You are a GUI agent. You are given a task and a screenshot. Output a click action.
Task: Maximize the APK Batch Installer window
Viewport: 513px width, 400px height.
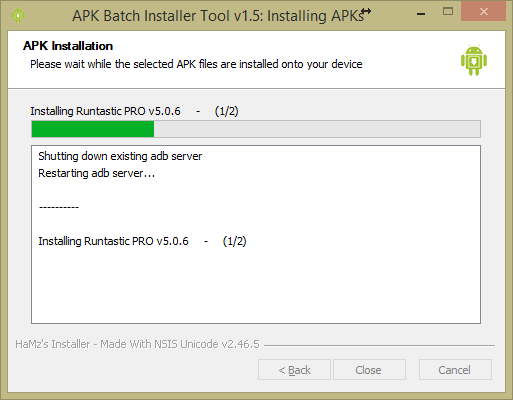[x=448, y=12]
